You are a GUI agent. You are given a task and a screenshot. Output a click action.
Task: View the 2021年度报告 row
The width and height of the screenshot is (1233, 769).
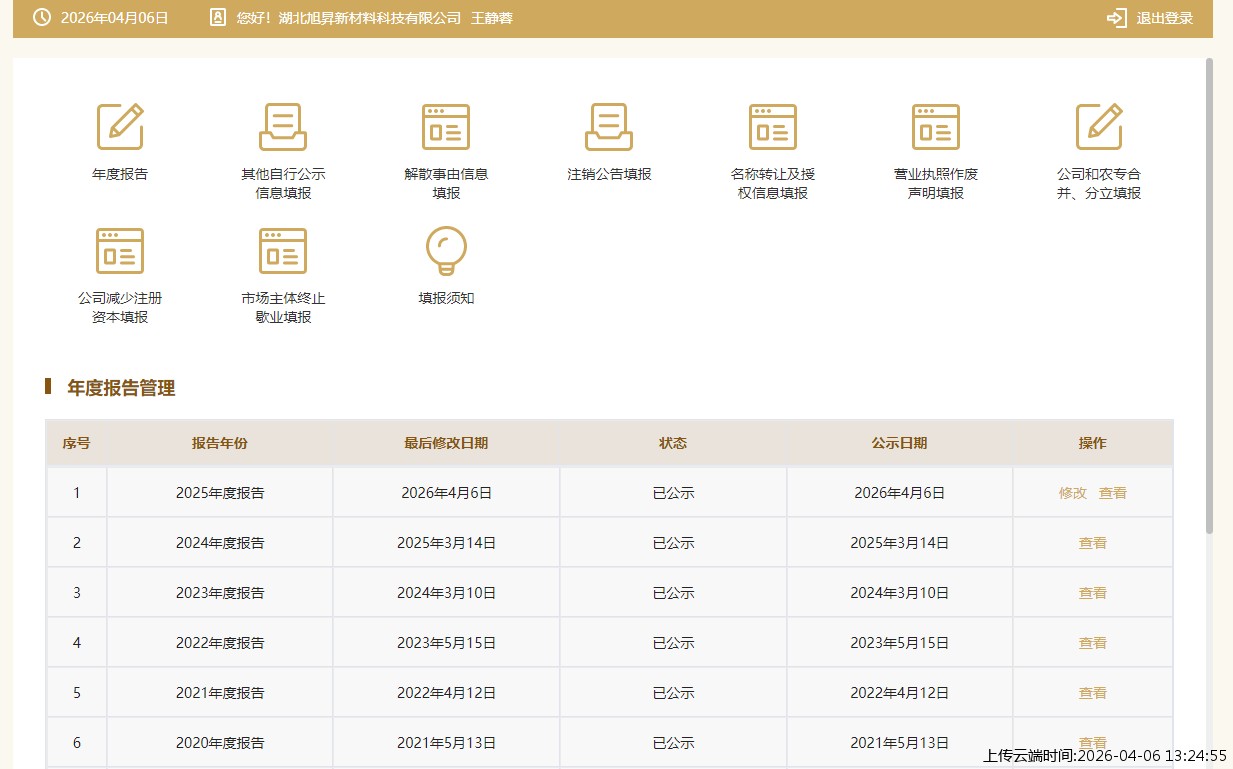pos(1092,693)
